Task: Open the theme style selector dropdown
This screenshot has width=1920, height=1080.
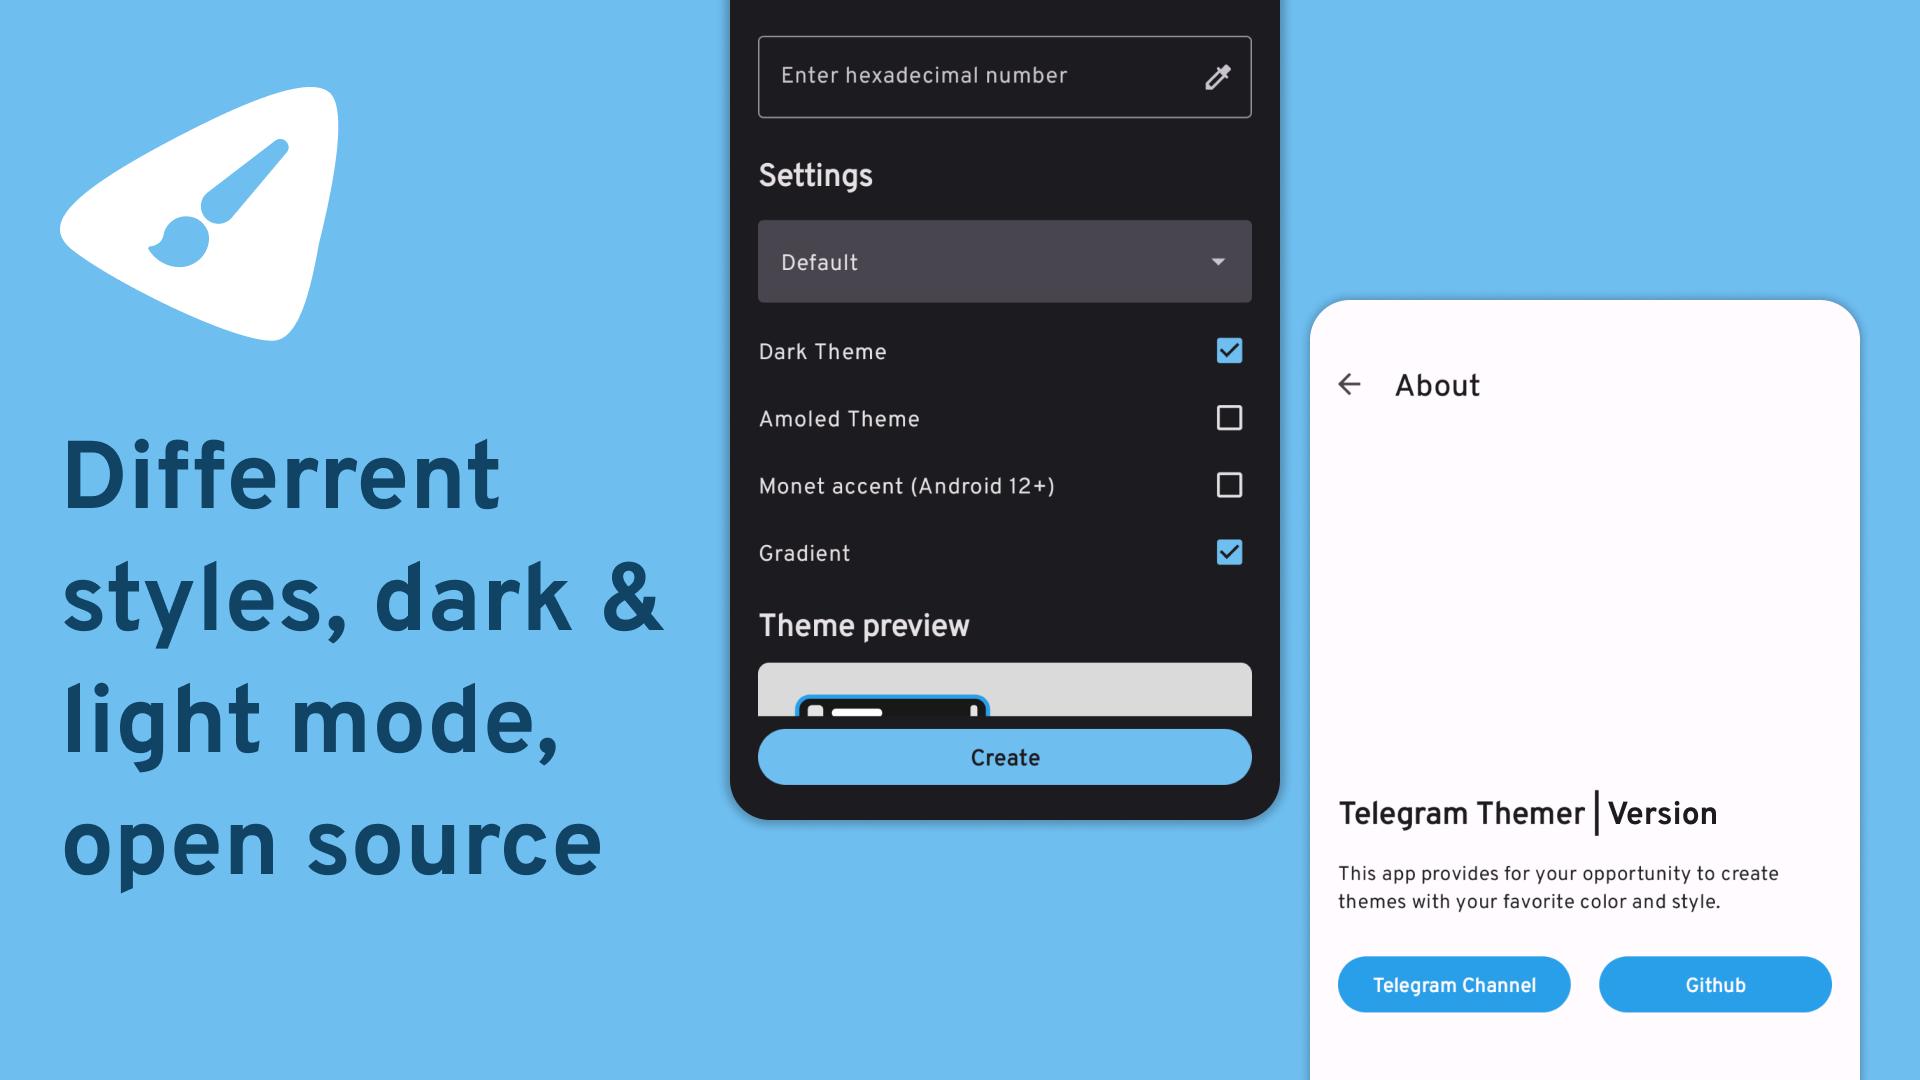Action: pos(1005,261)
